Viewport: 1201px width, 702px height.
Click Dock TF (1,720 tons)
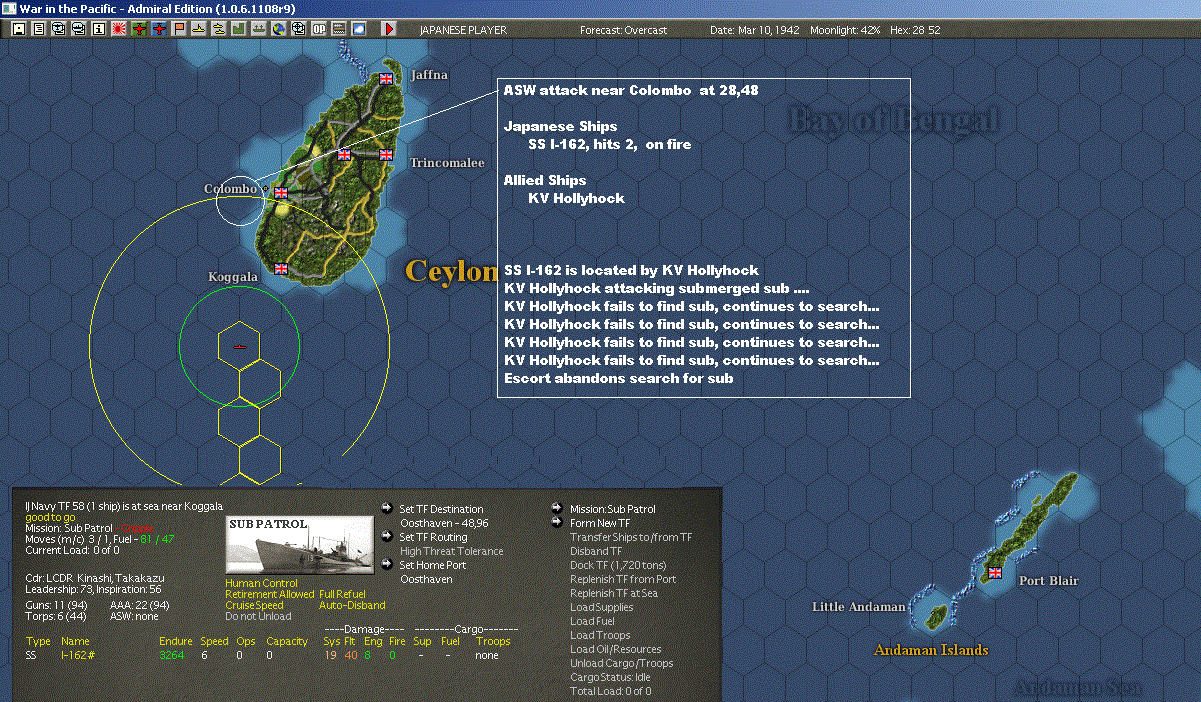(x=618, y=565)
